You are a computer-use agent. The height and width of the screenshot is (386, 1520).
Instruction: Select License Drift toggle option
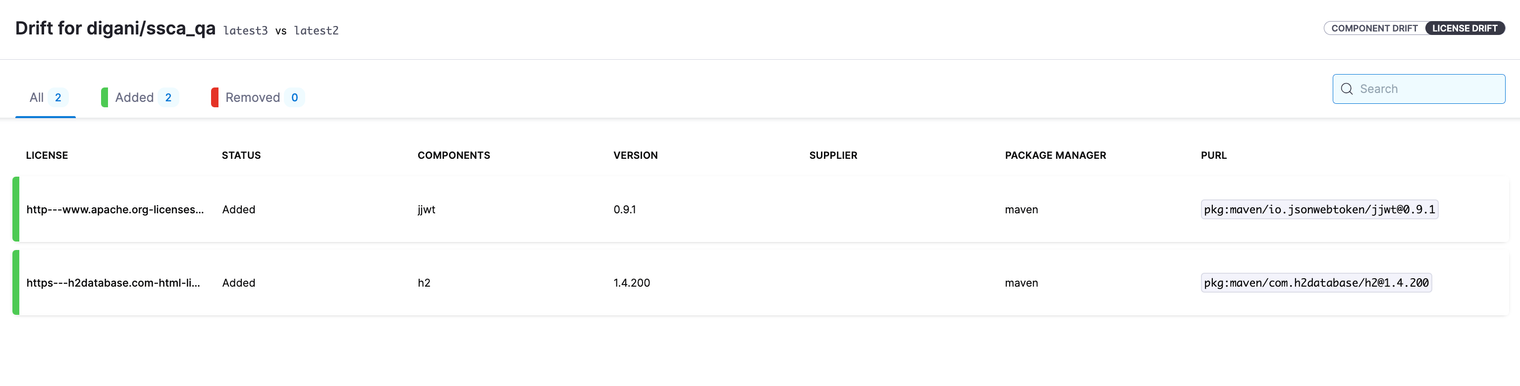pos(1465,28)
